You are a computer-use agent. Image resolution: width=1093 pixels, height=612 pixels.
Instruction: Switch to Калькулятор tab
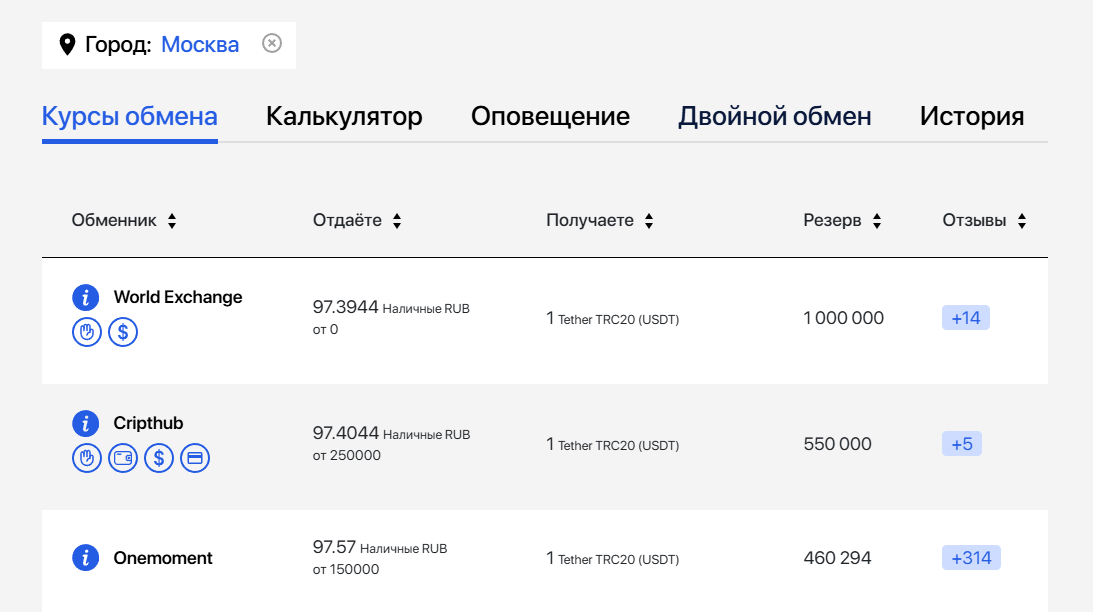pos(344,116)
